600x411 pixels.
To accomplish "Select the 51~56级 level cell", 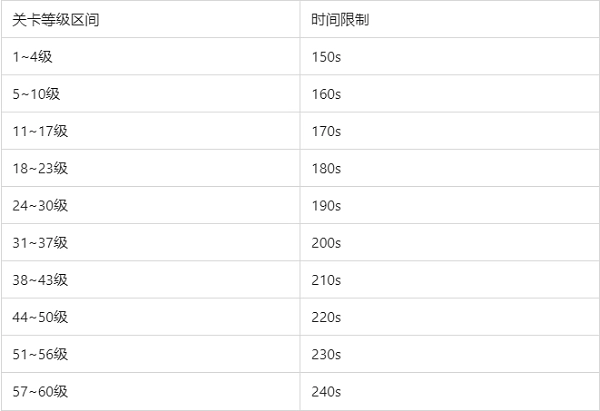I will click(40, 354).
